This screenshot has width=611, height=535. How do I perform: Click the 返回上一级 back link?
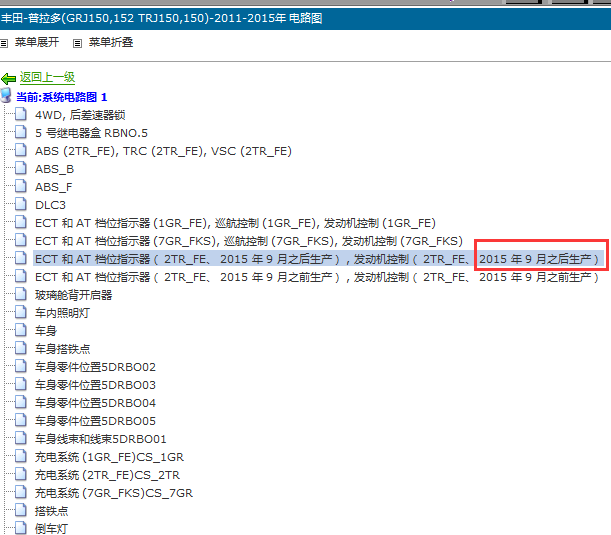pyautogui.click(x=47, y=77)
